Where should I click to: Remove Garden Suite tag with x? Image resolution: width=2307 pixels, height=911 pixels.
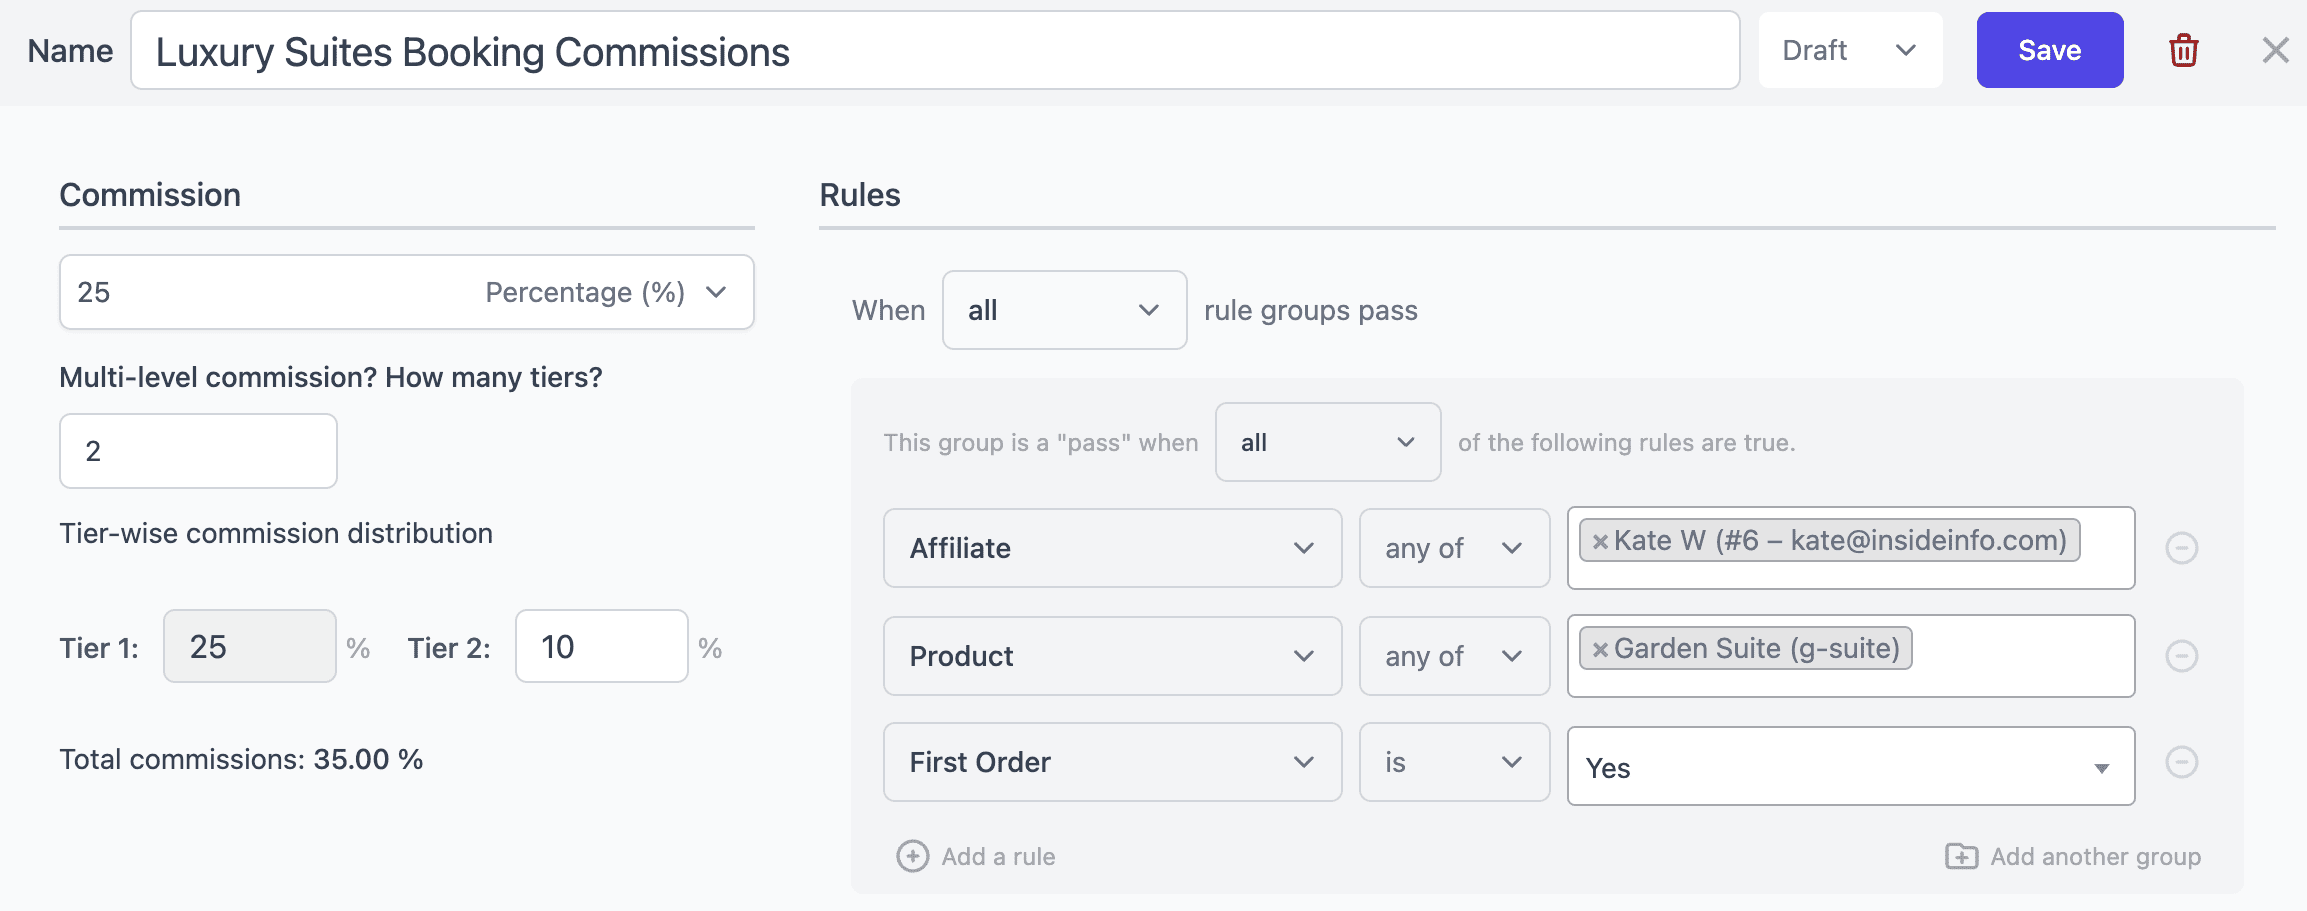[x=1600, y=649]
